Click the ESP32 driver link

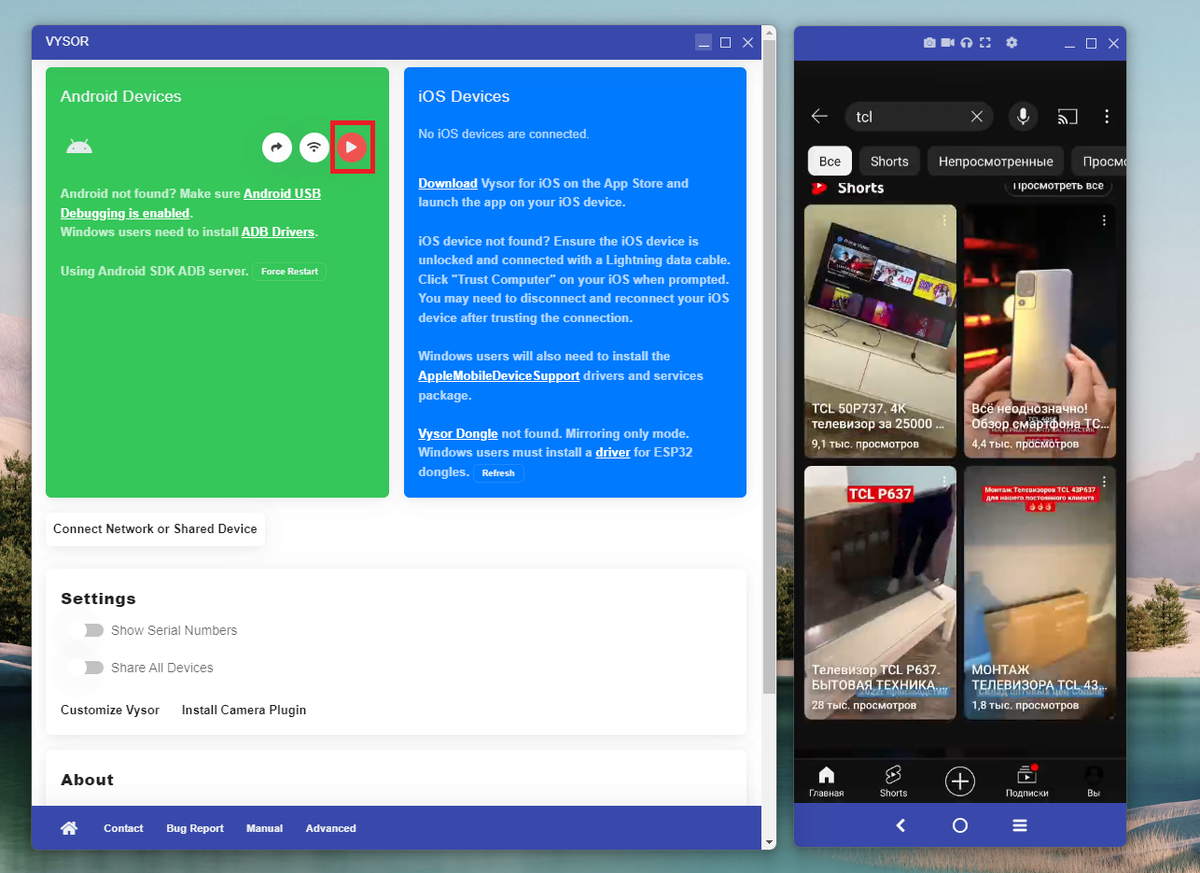tap(613, 452)
